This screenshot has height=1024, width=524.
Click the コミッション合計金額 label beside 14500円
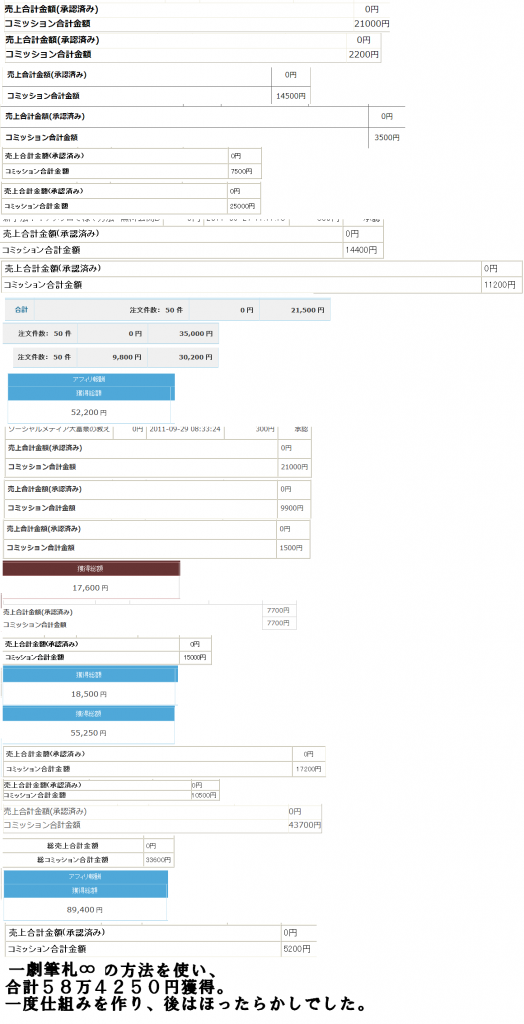pos(43,95)
